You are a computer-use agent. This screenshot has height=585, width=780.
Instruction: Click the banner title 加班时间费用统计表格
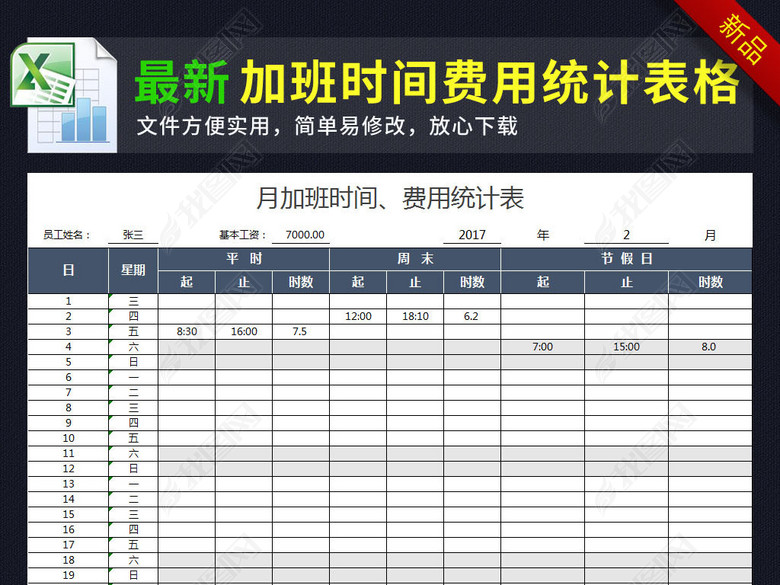click(490, 82)
